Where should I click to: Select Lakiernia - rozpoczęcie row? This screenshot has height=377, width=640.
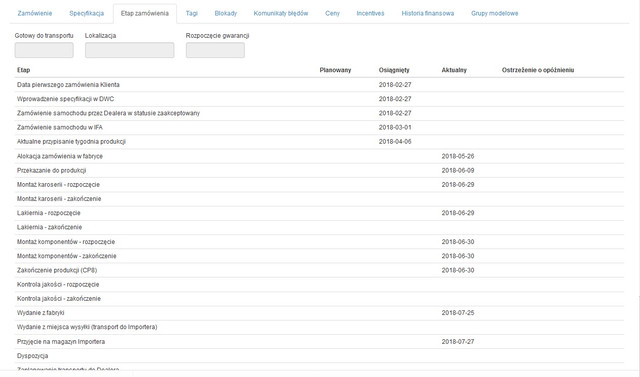319,213
